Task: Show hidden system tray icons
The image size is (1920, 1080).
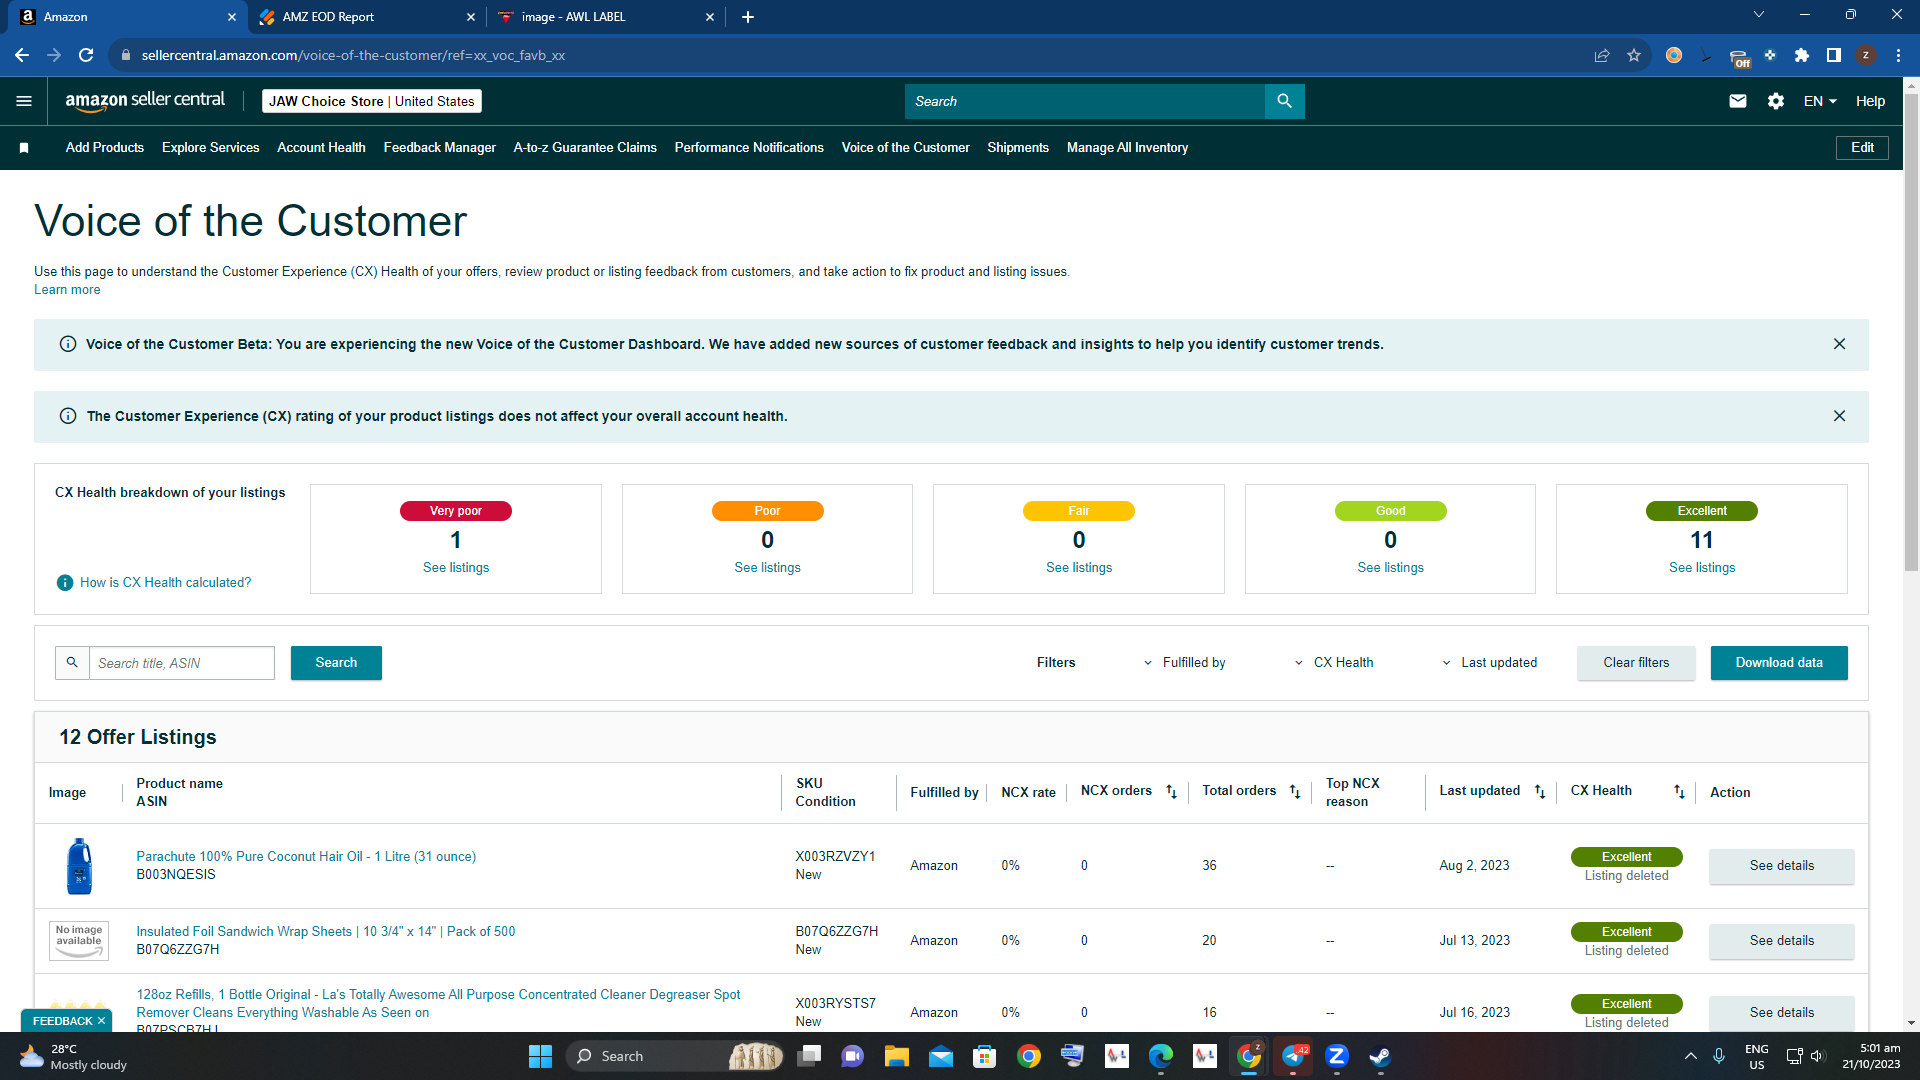Action: pyautogui.click(x=1691, y=1056)
